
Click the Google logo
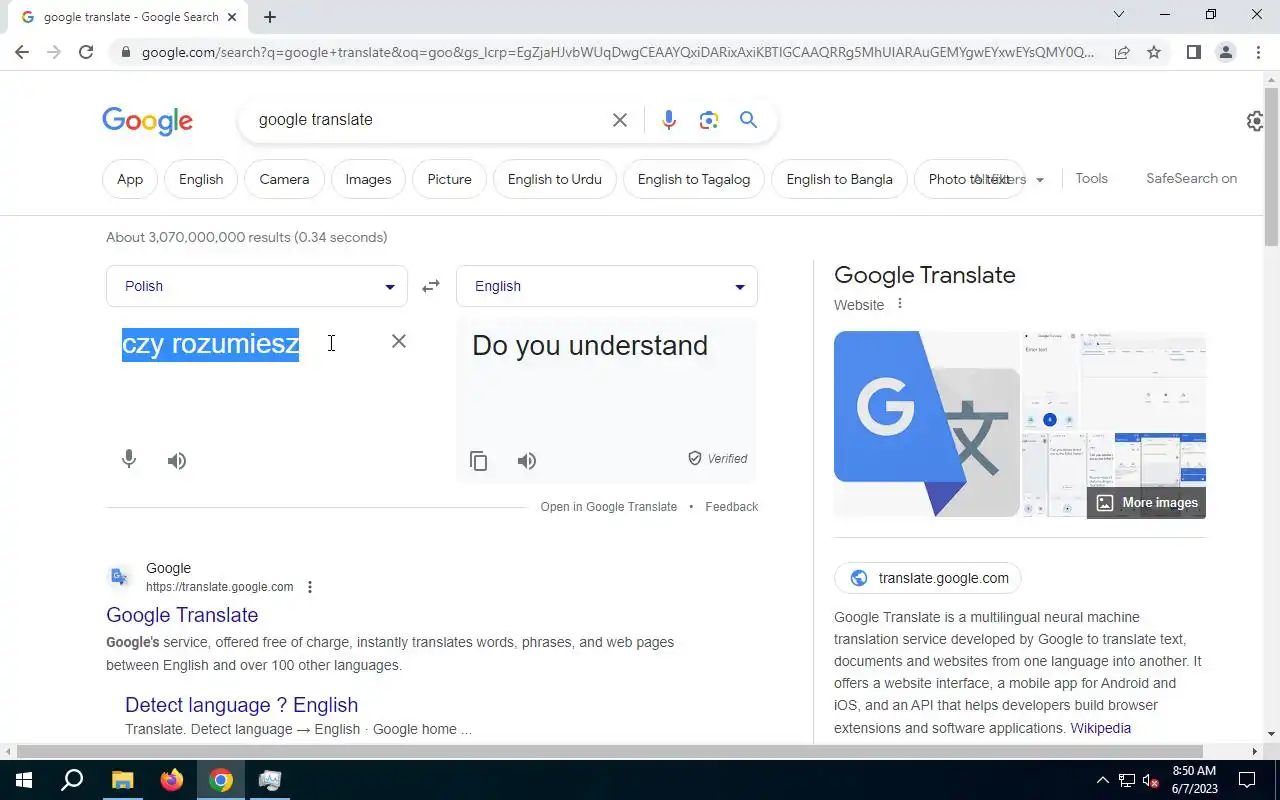(x=147, y=121)
